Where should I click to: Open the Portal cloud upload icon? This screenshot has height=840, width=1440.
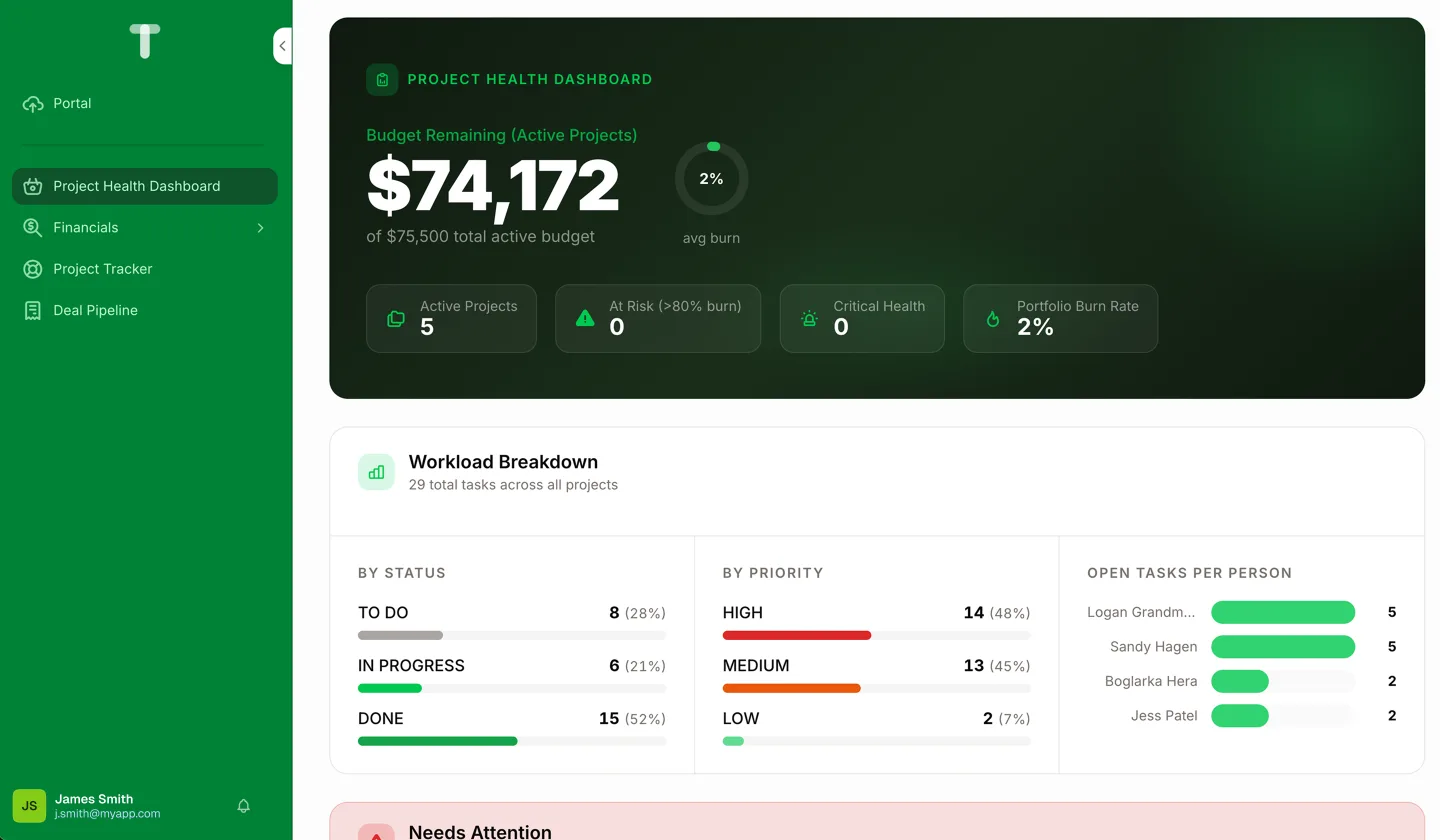pyautogui.click(x=33, y=104)
